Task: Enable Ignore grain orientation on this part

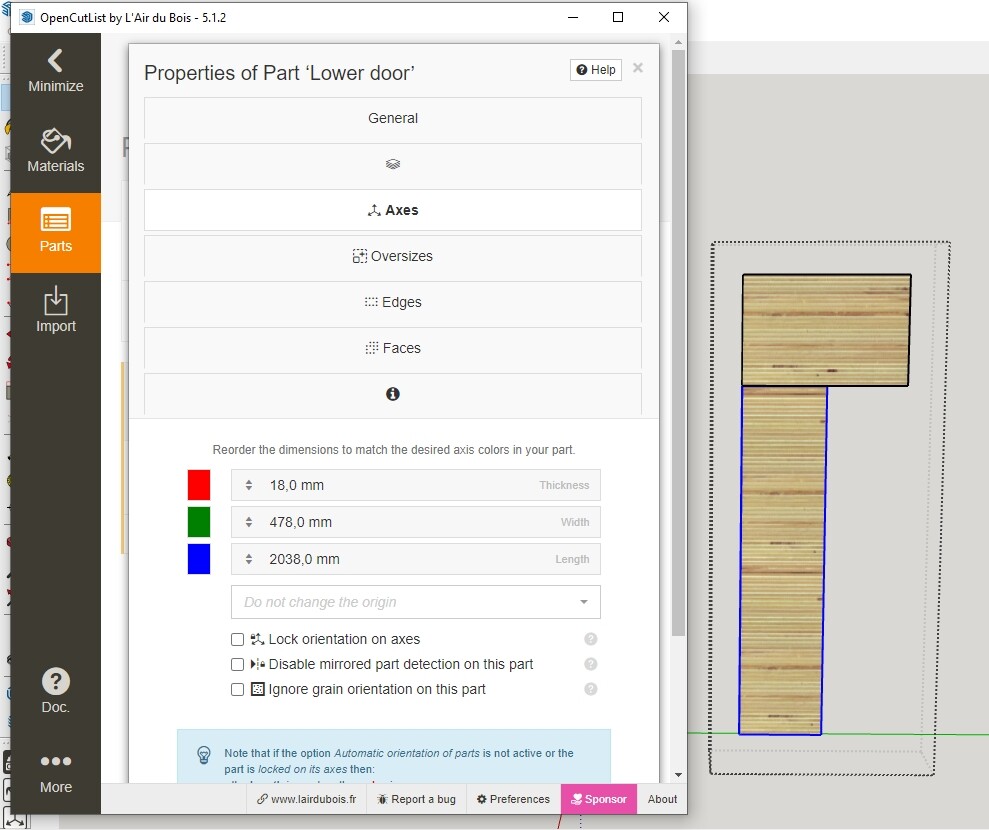Action: (x=237, y=689)
